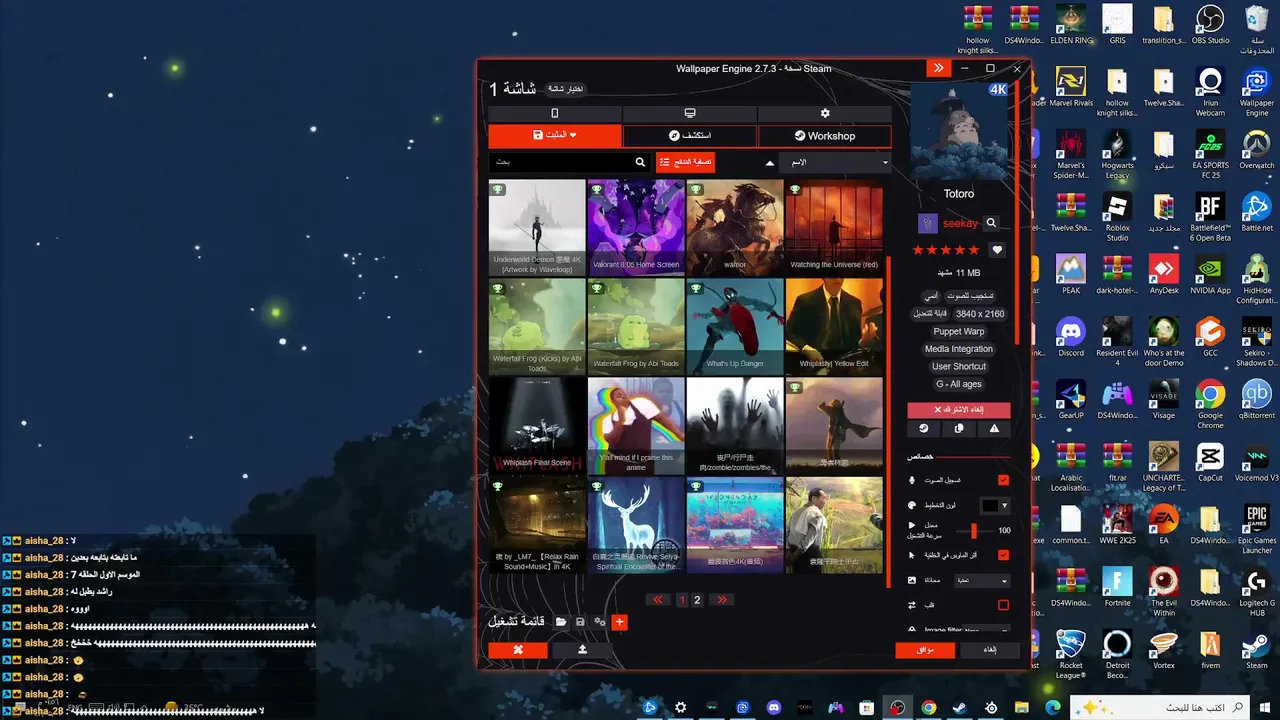The image size is (1280, 720).
Task: Click the Windows search box
Action: (x=1159, y=707)
